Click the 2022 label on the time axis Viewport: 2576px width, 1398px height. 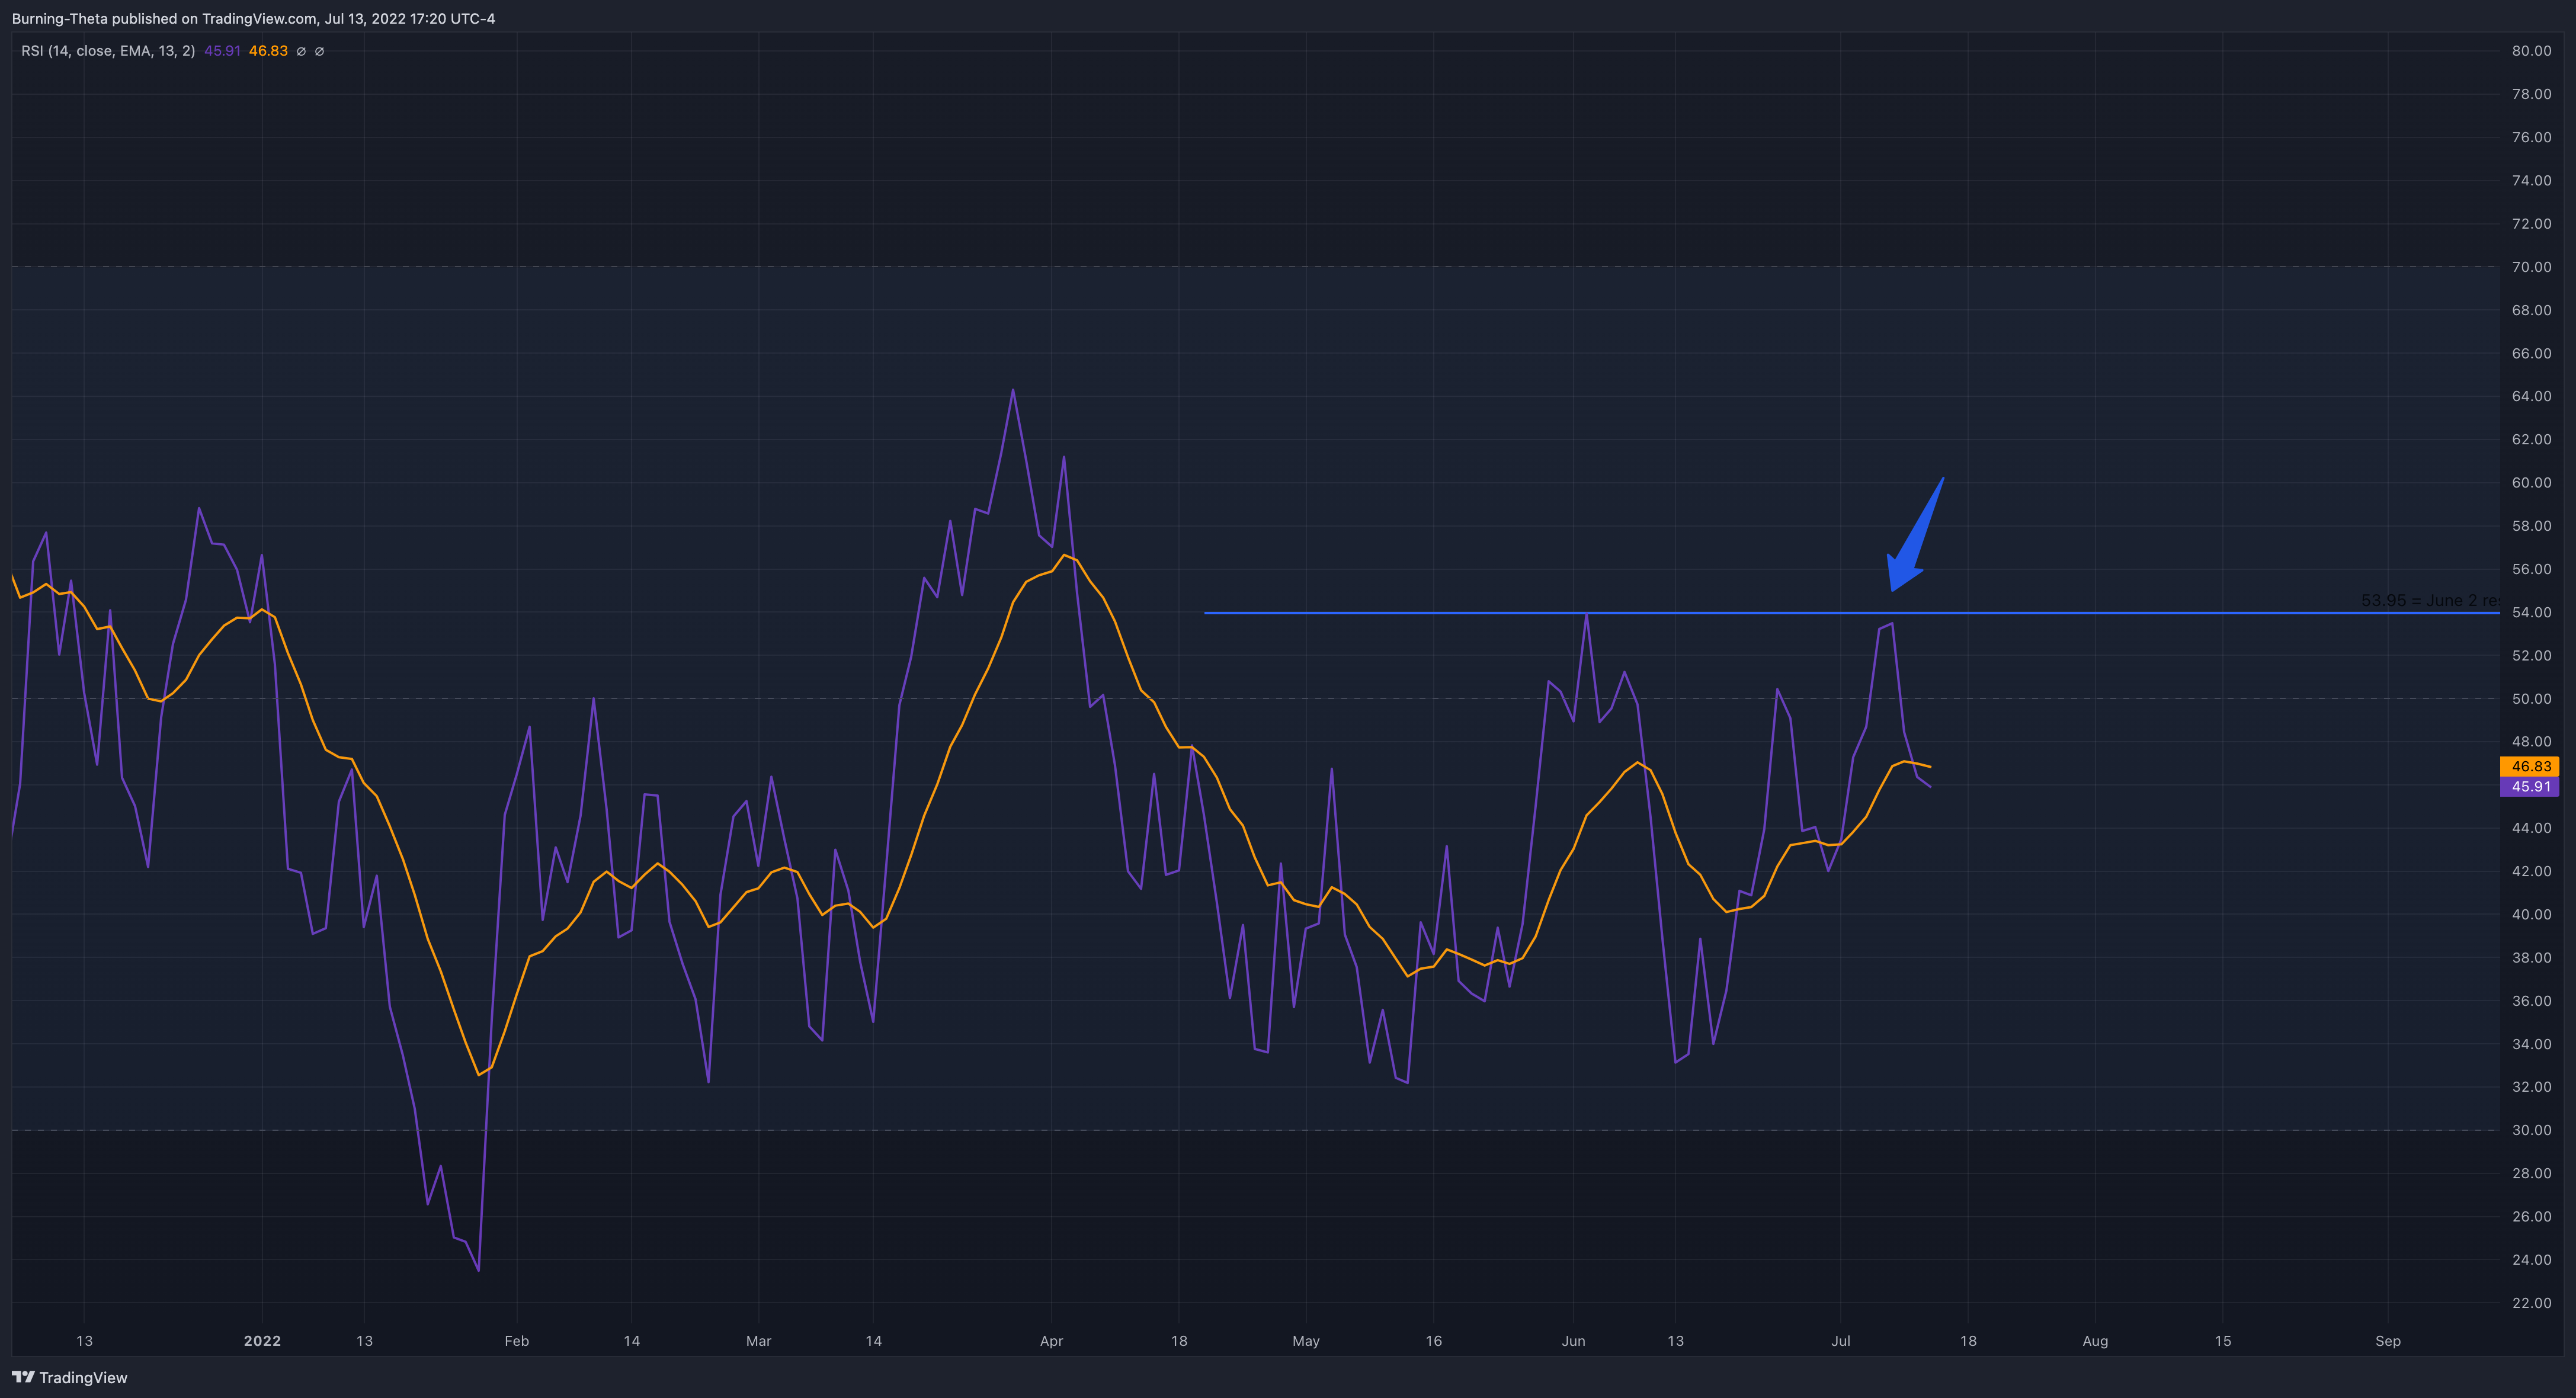coord(262,1341)
